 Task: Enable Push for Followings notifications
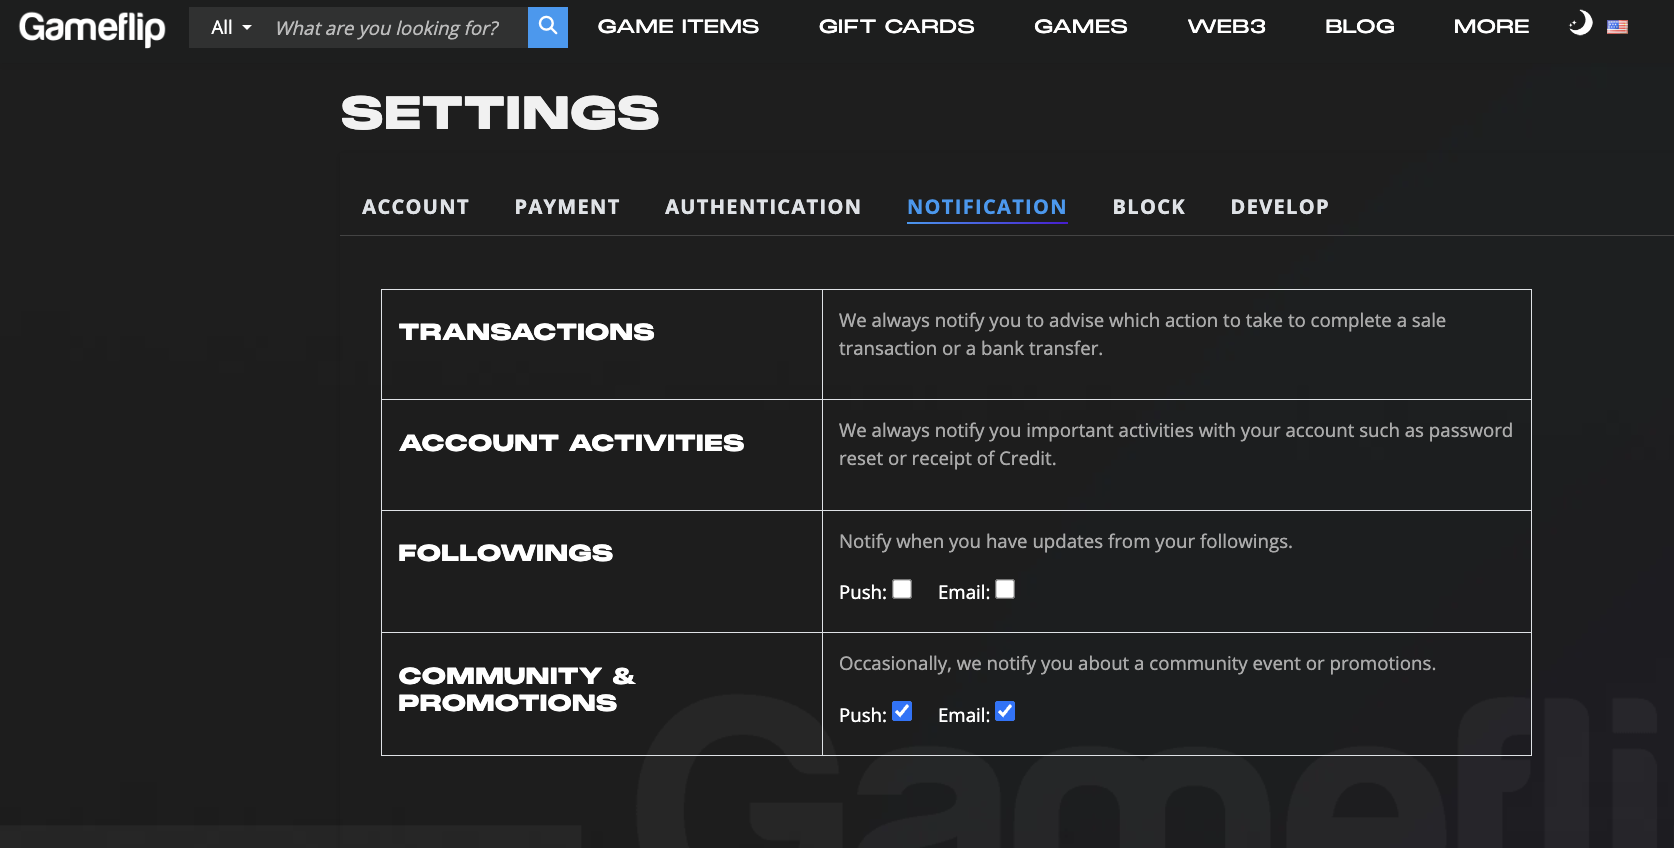[902, 589]
